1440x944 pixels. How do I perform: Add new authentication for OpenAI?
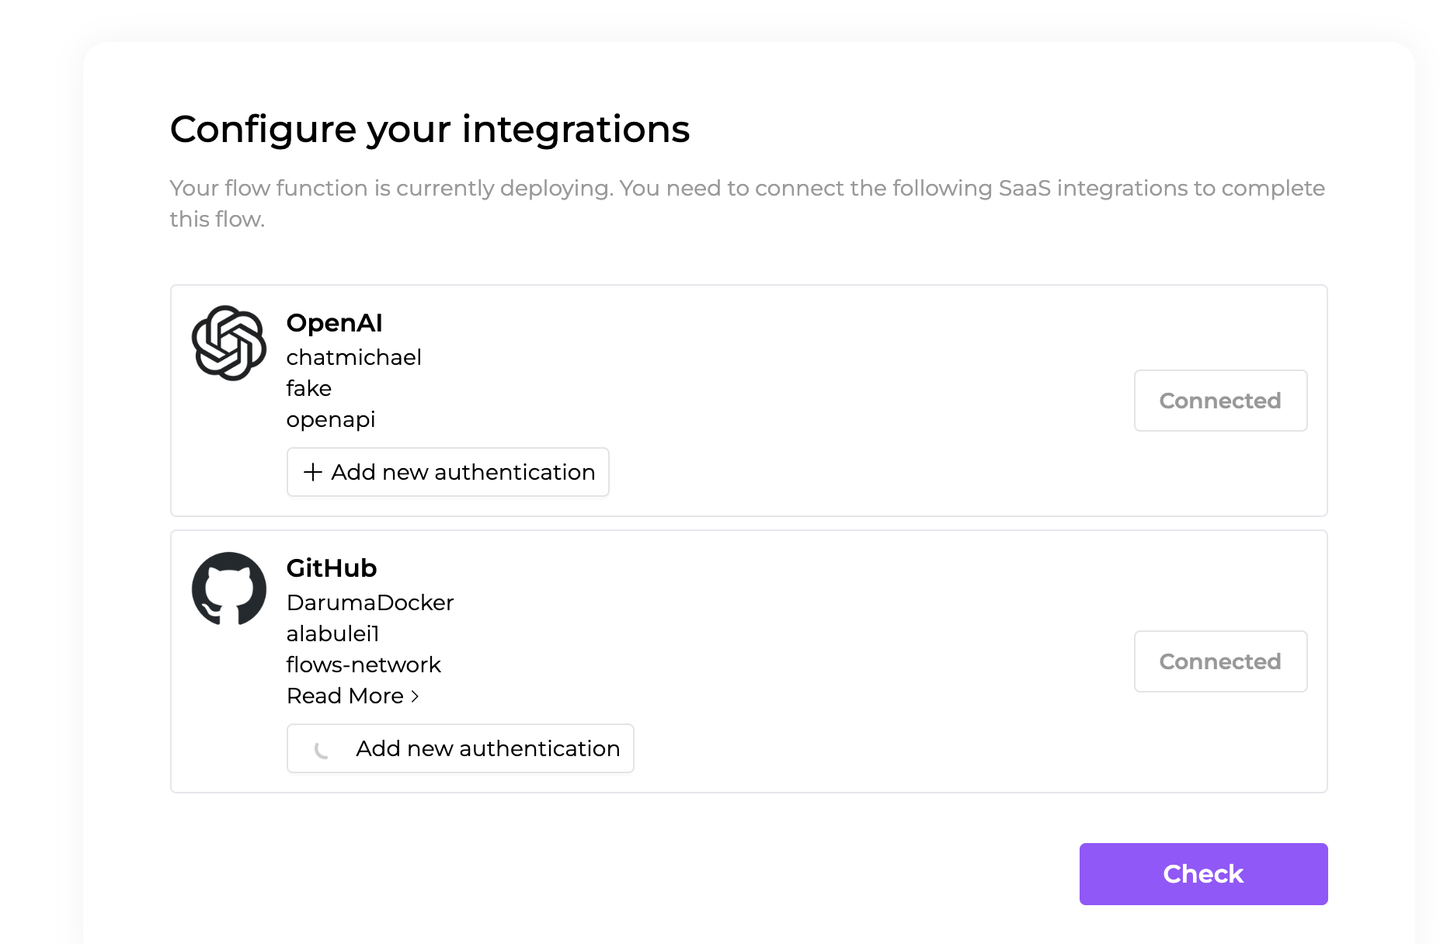[448, 472]
